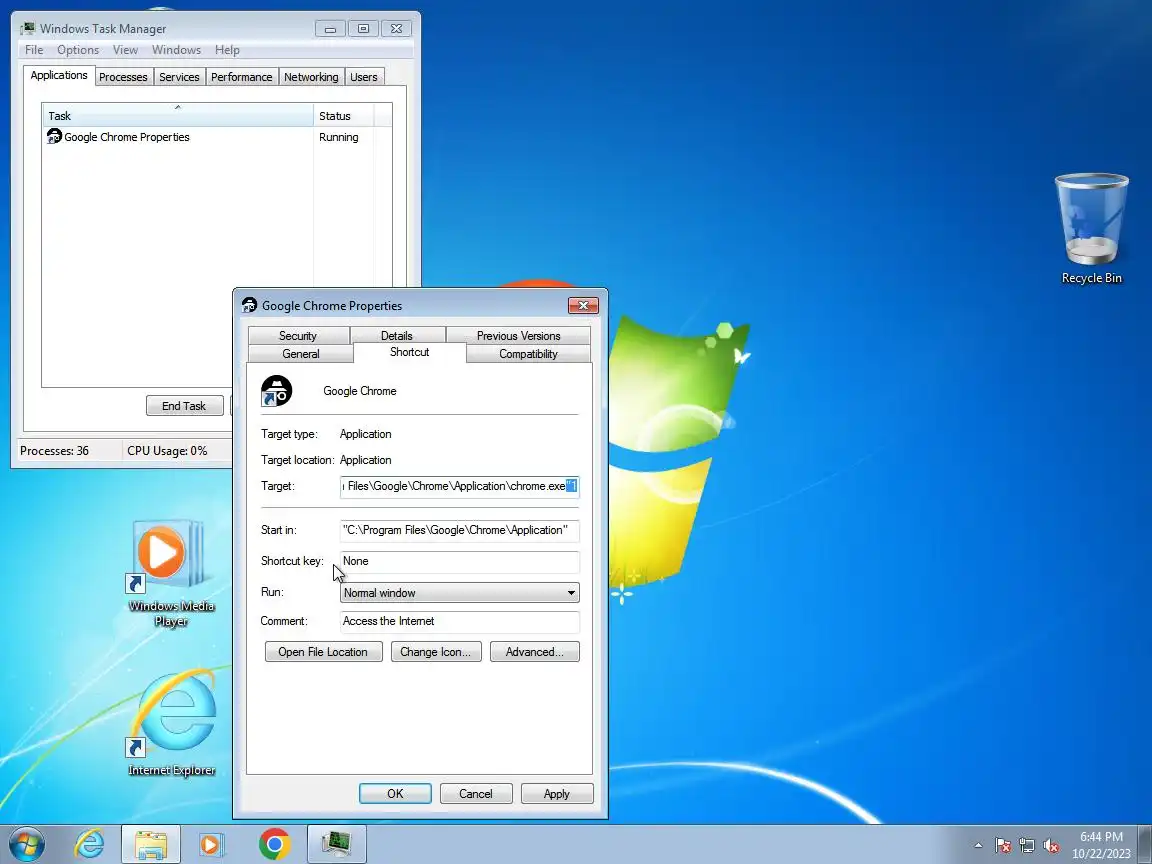The width and height of the screenshot is (1152, 864).
Task: Sort by Task column header
Action: click(x=178, y=115)
